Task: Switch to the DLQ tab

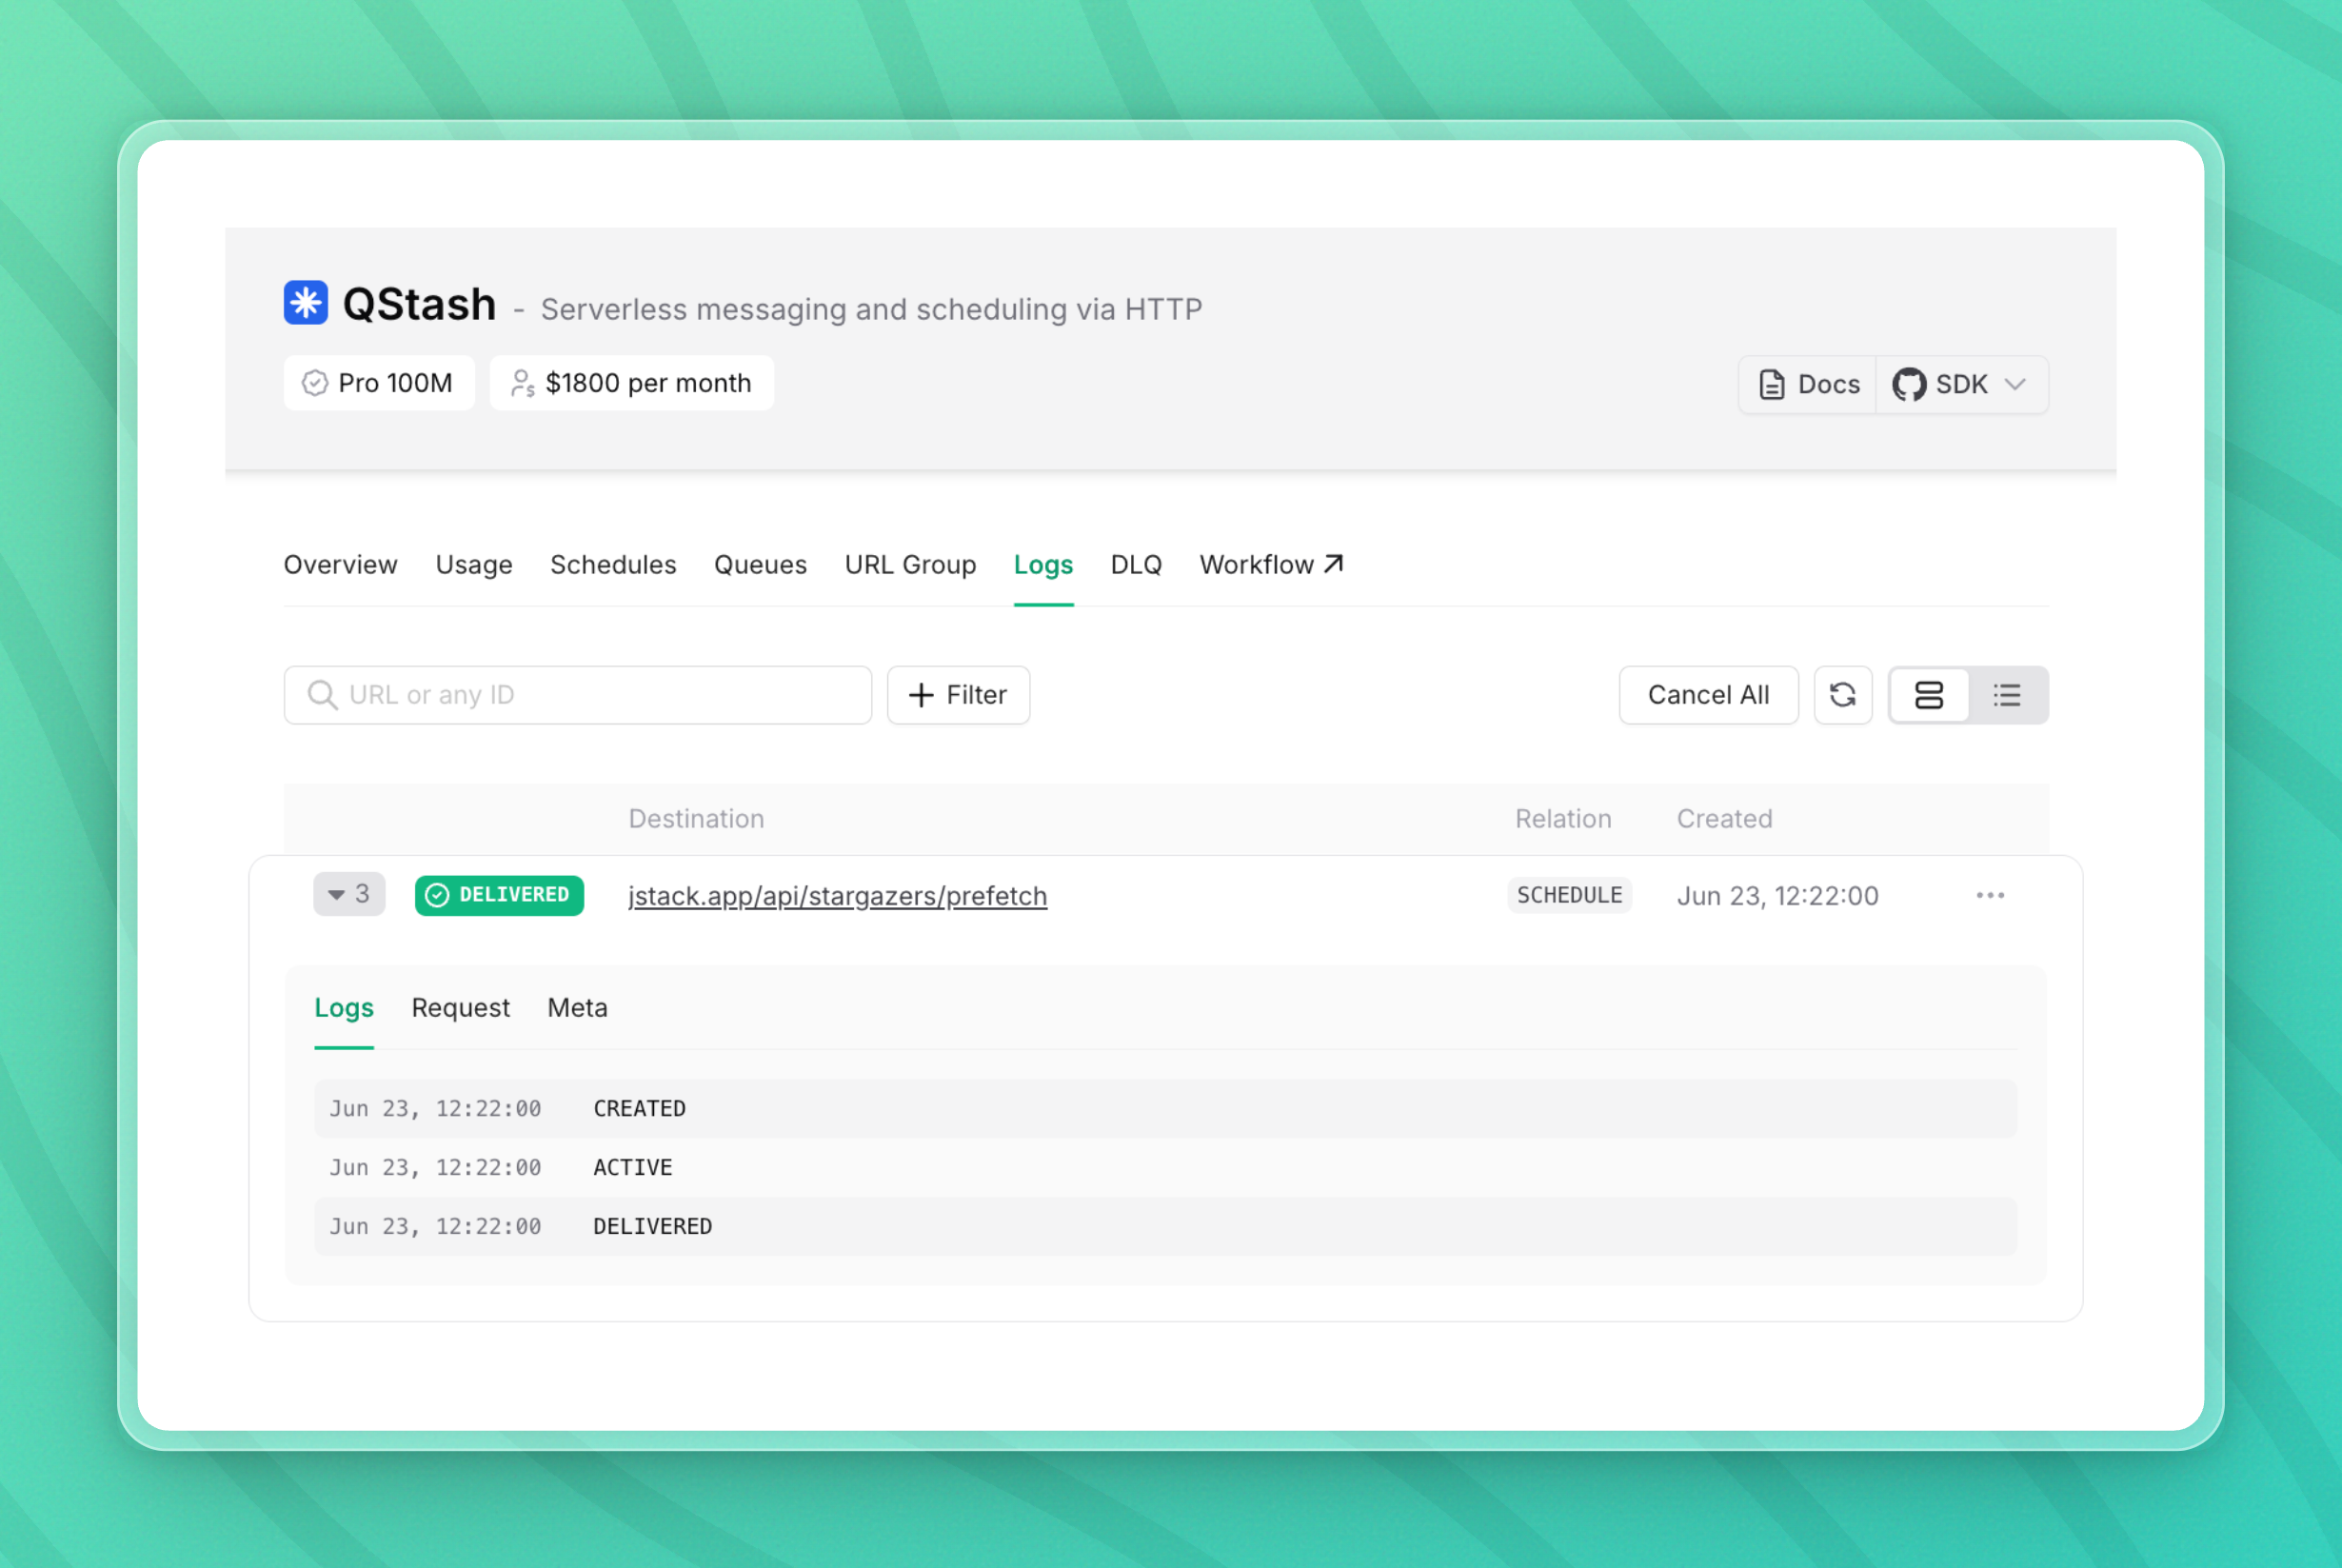Action: click(1136, 565)
